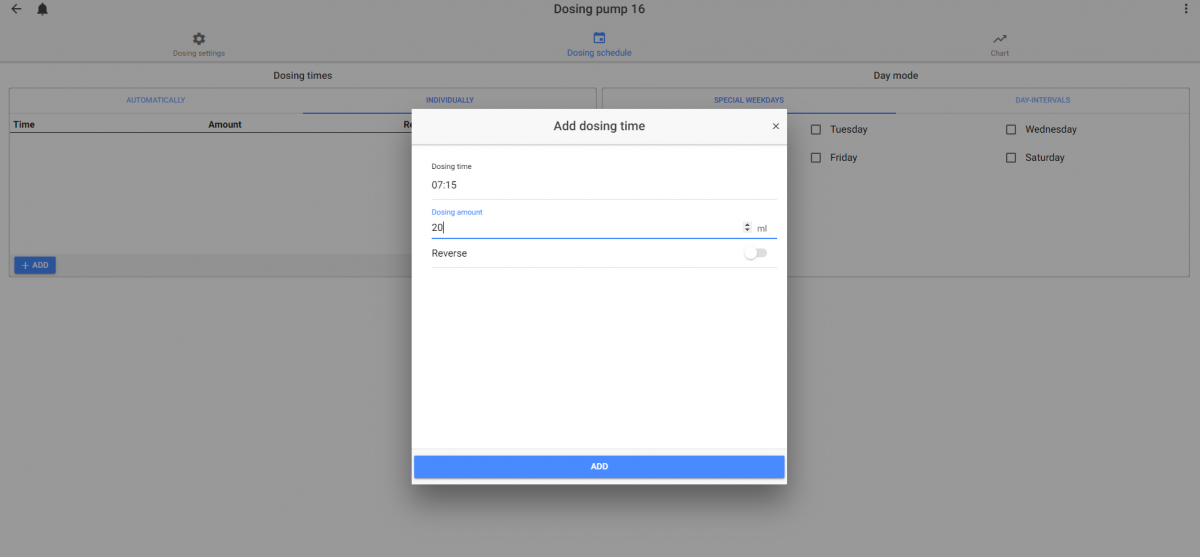Screen dimensions: 1200x557
Task: Click the Time column header
Action: [24, 125]
